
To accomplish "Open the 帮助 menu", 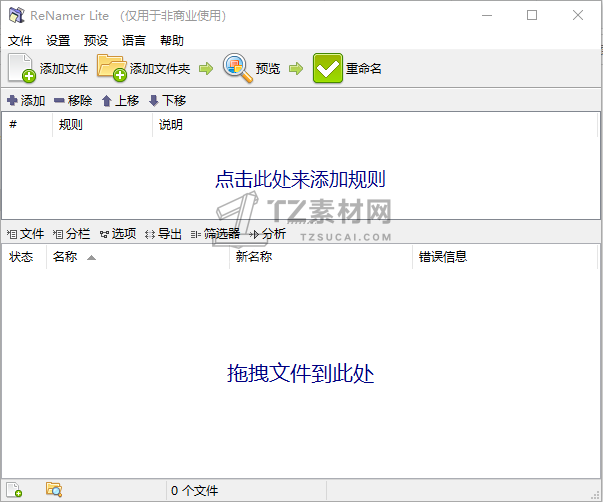I will (x=172, y=40).
